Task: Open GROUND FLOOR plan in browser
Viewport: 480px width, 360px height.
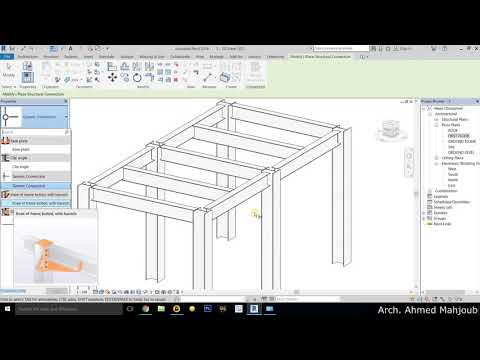Action: click(461, 141)
